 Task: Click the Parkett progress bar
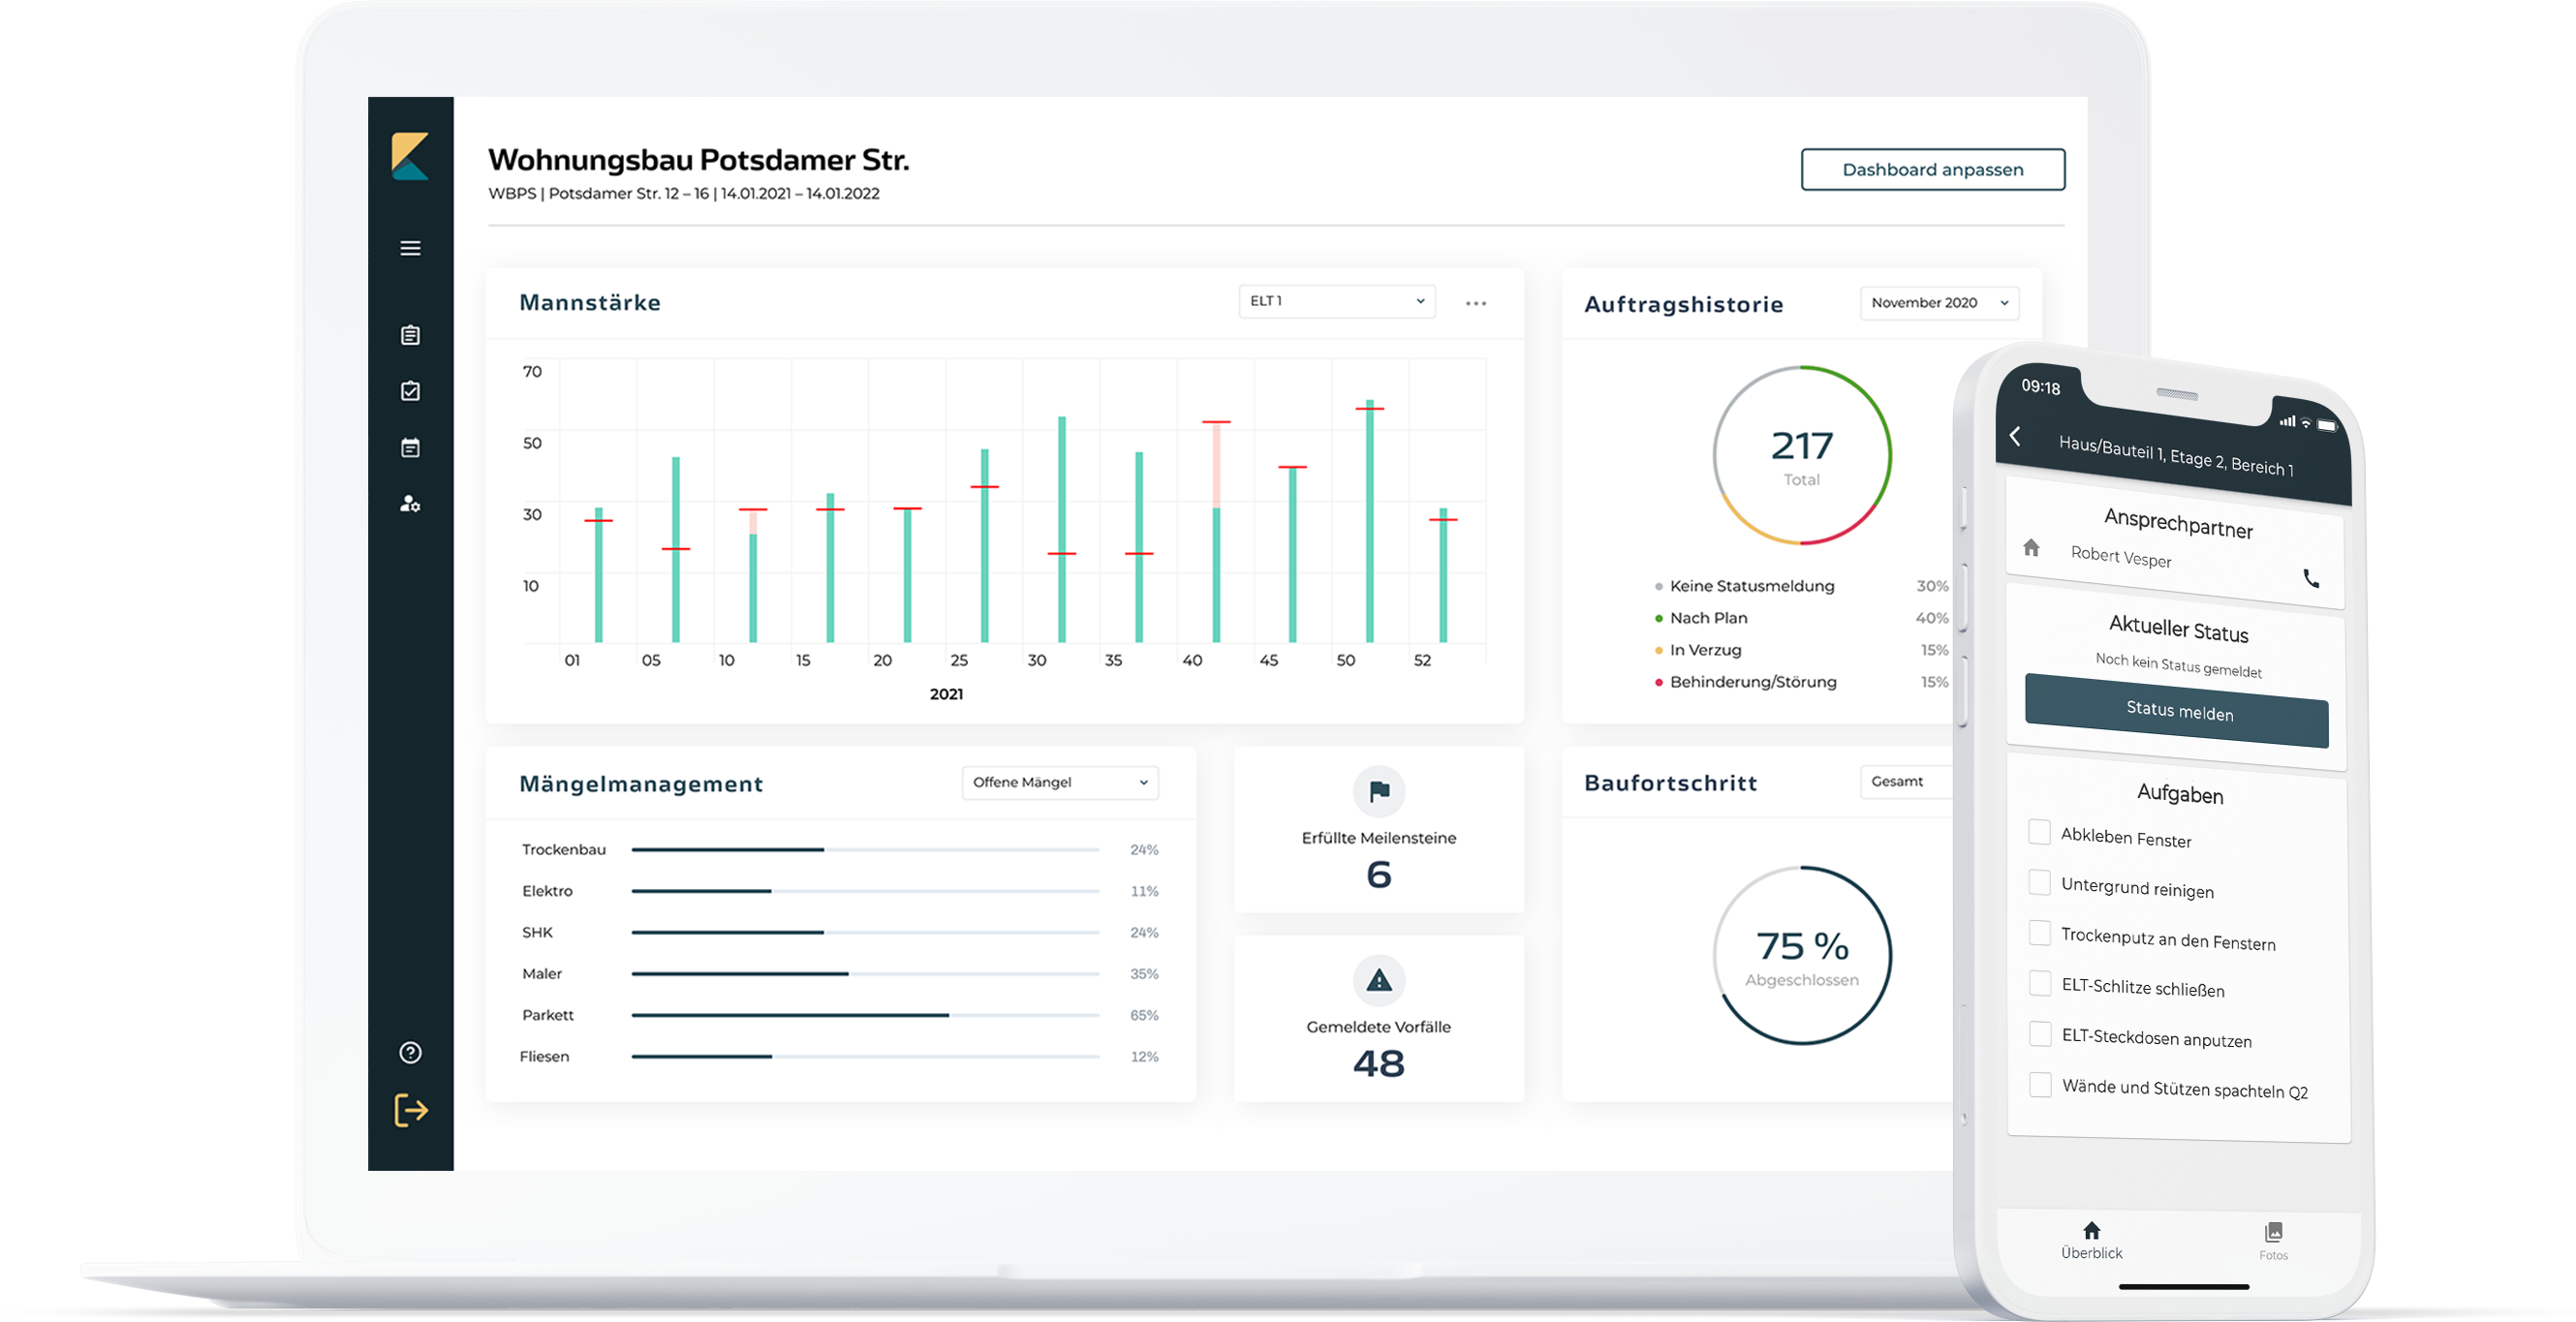coord(865,1015)
